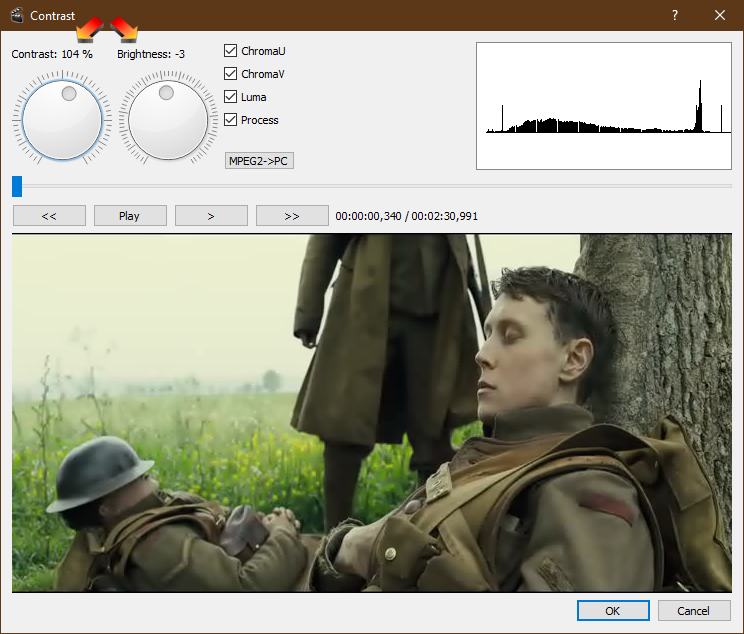Adjust the Brightness dial knob
Image resolution: width=744 pixels, height=634 pixels.
[168, 119]
